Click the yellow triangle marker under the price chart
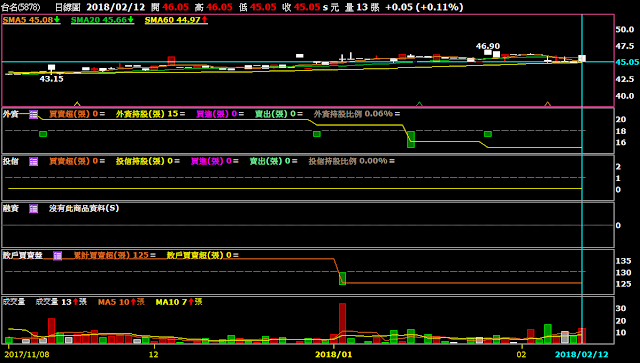Viewport: 640px width, 363px height. tap(77, 104)
